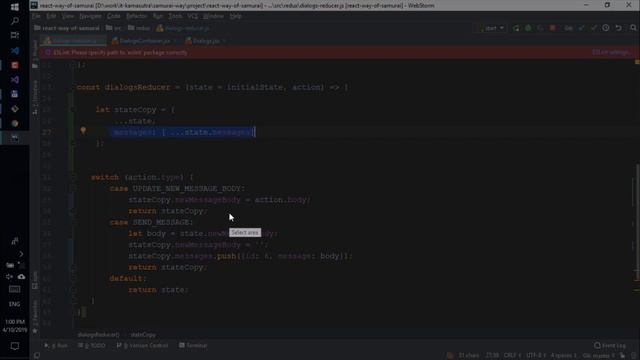640x360 pixels.
Task: Open the npm tool window stripe
Action: pyautogui.click(x=35, y=280)
